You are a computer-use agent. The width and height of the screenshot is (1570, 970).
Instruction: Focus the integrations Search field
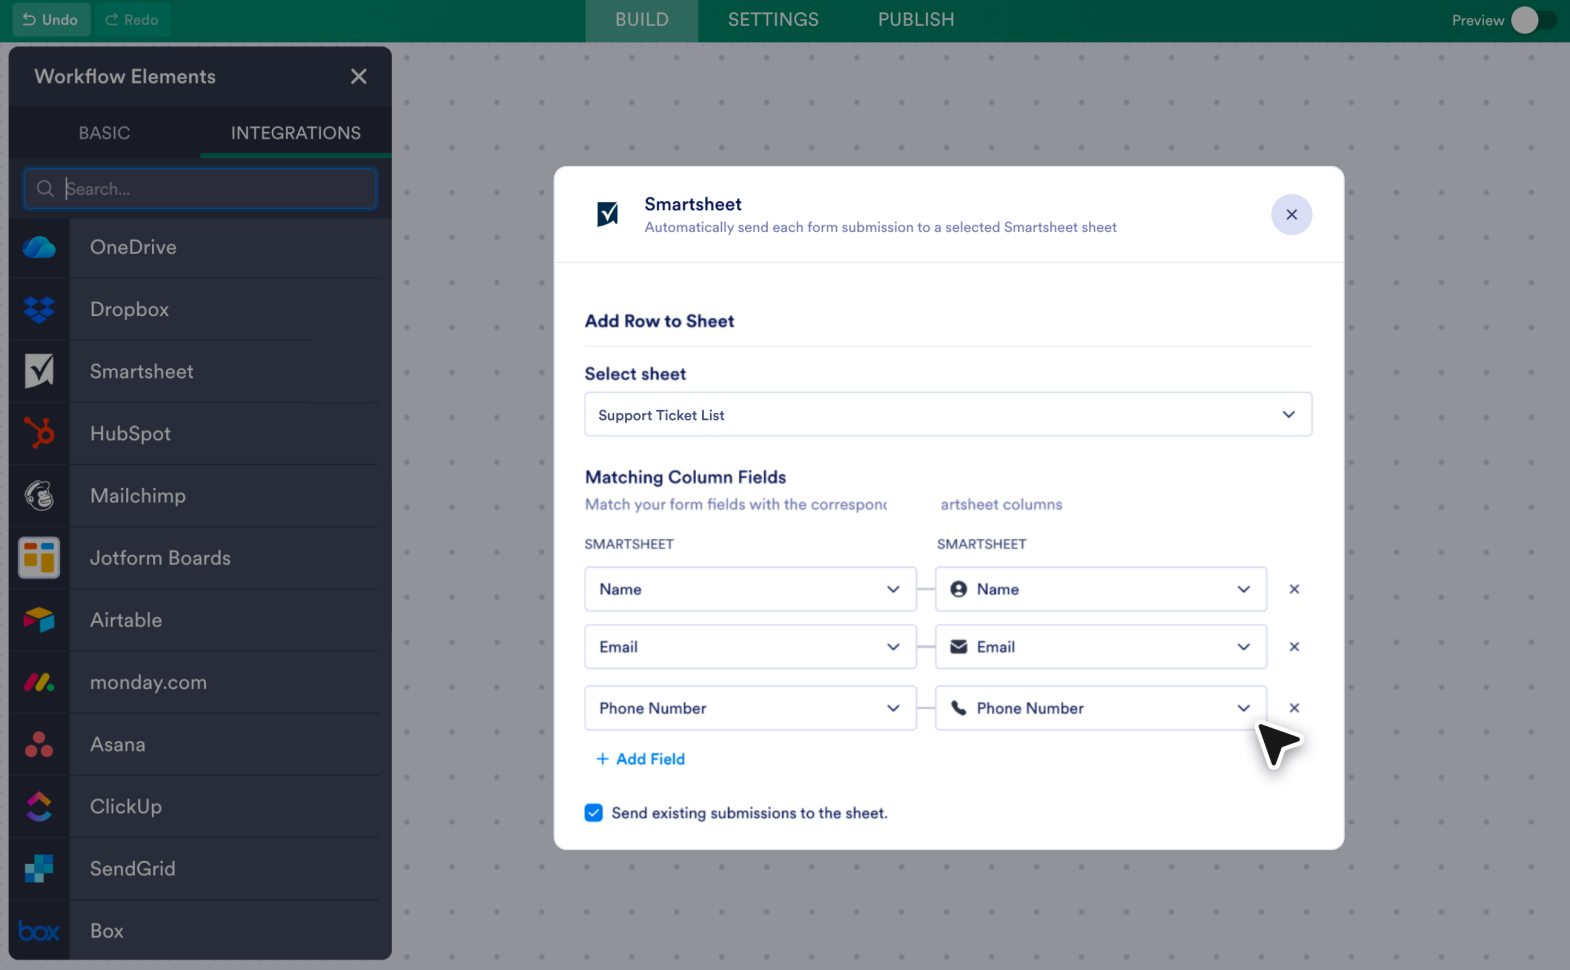click(x=200, y=188)
